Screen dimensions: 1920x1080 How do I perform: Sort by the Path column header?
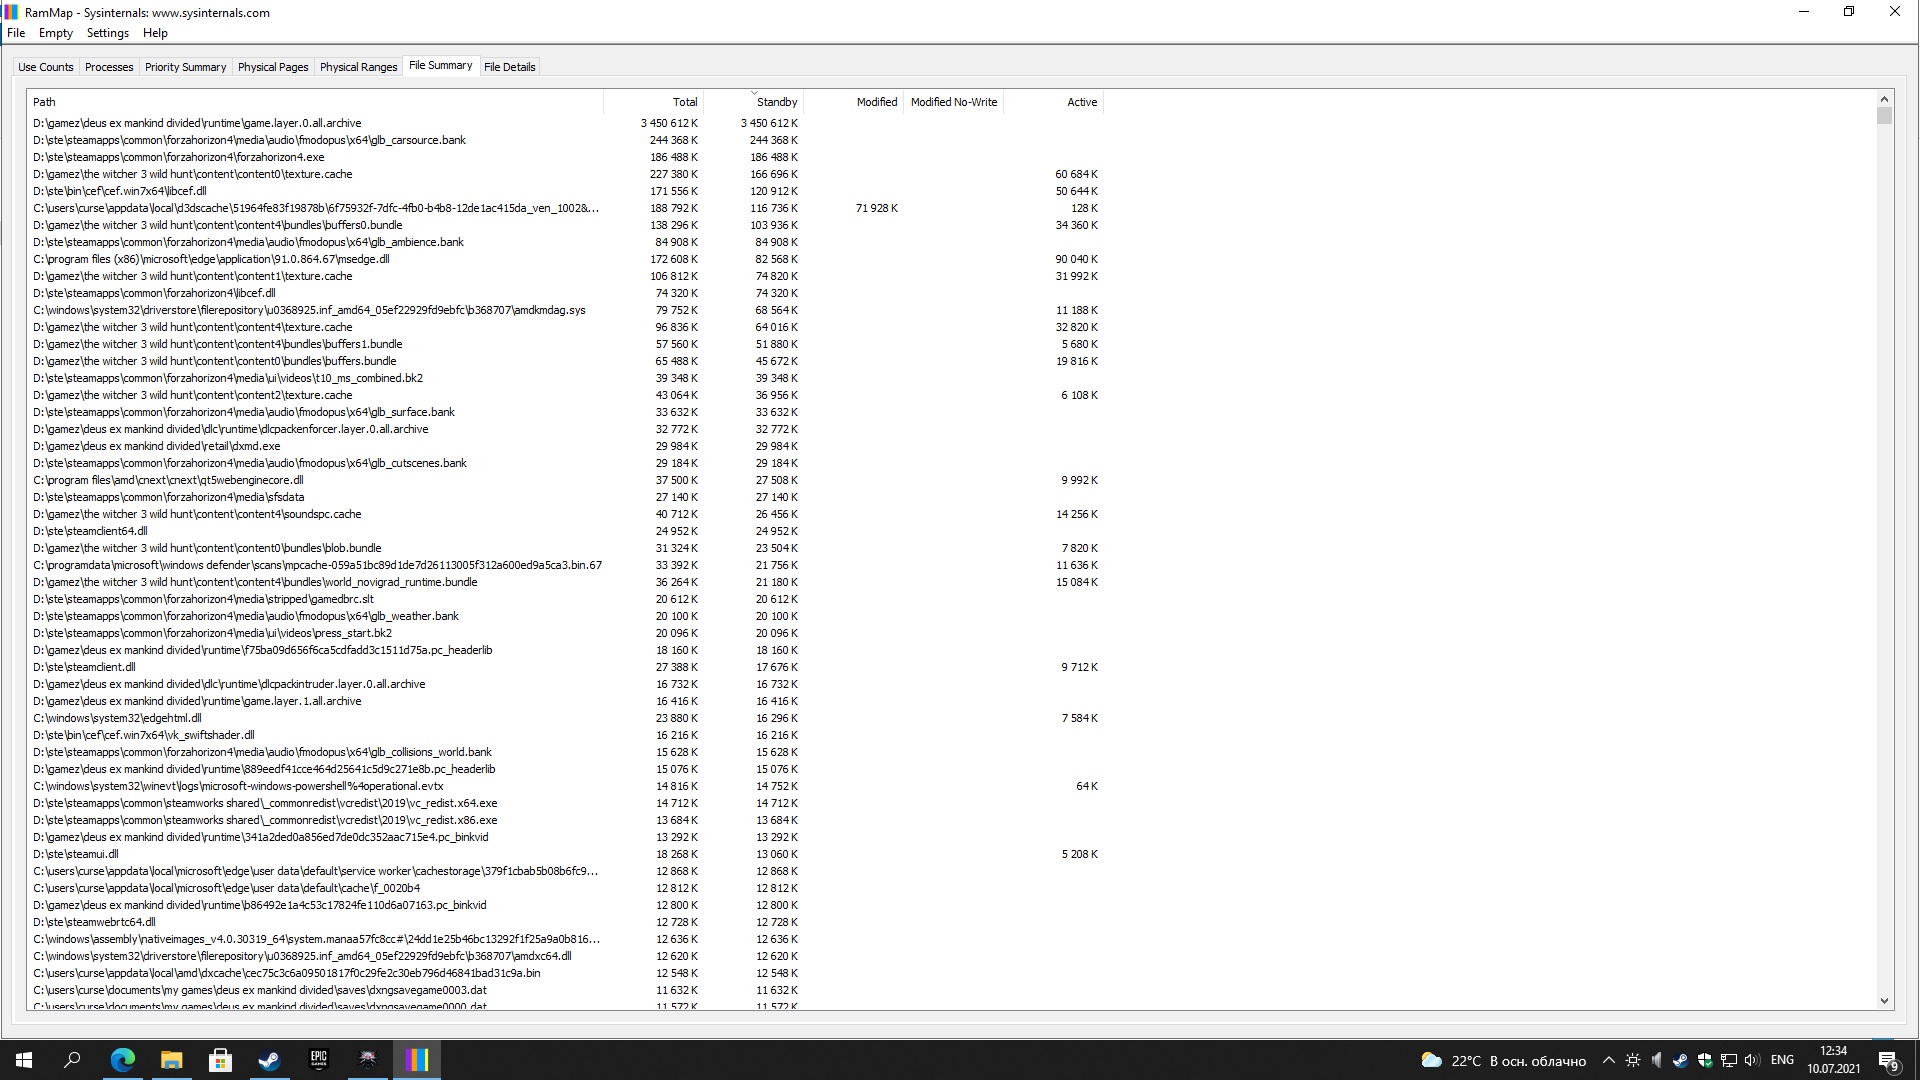click(315, 102)
